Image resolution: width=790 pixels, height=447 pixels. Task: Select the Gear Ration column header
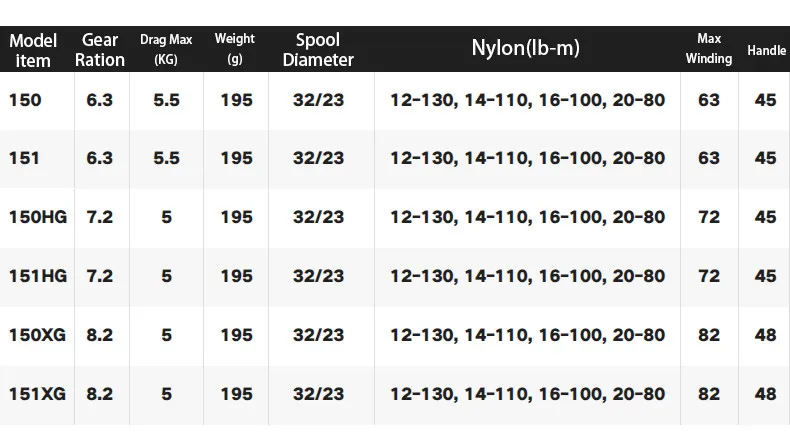coord(100,50)
